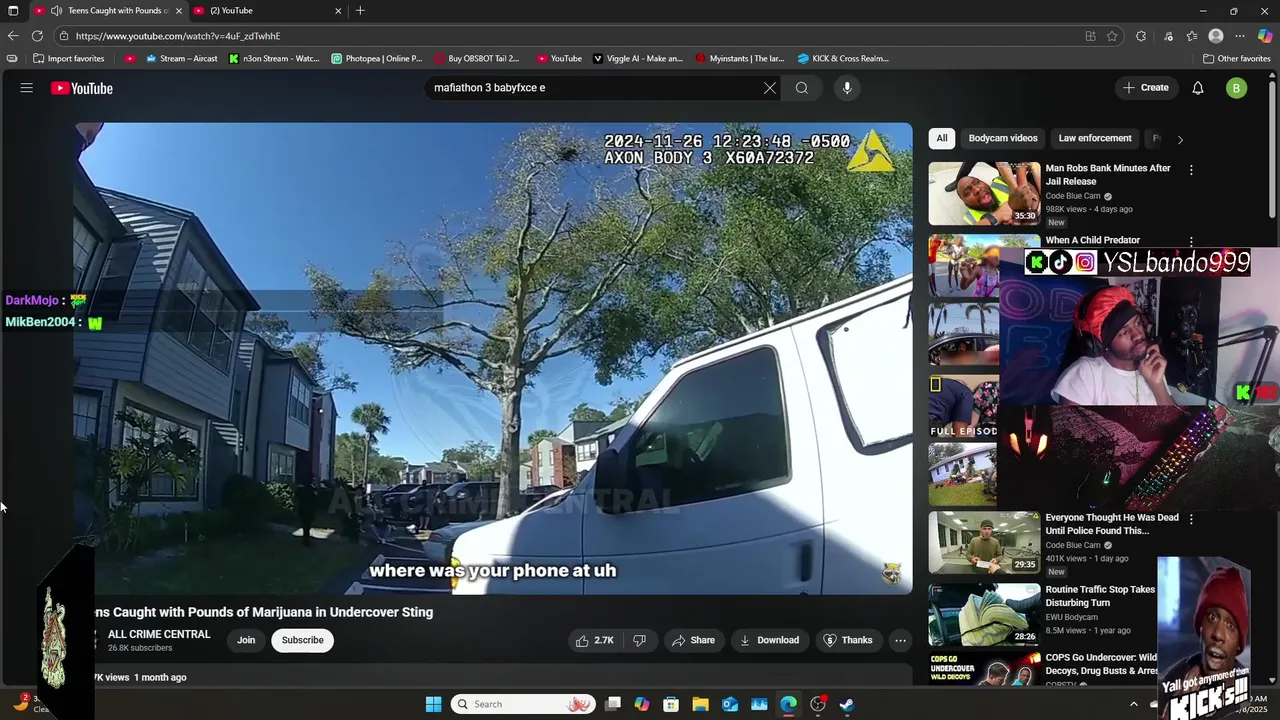Open the Windows Start menu
This screenshot has width=1280, height=720.
[433, 704]
